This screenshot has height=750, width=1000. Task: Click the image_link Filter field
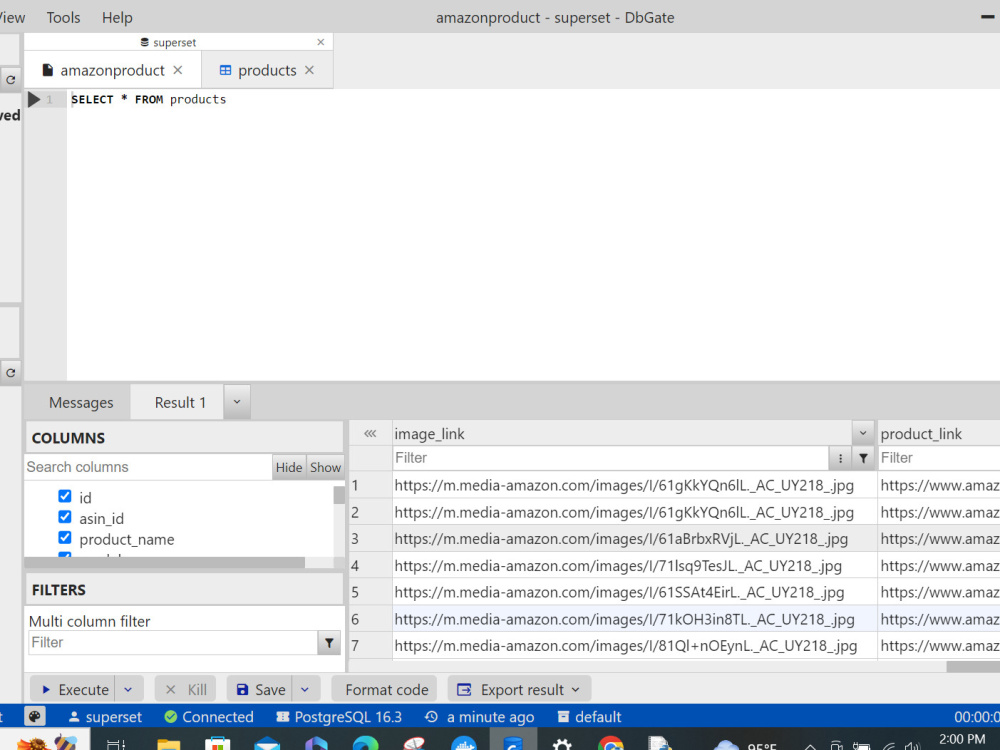pos(610,458)
